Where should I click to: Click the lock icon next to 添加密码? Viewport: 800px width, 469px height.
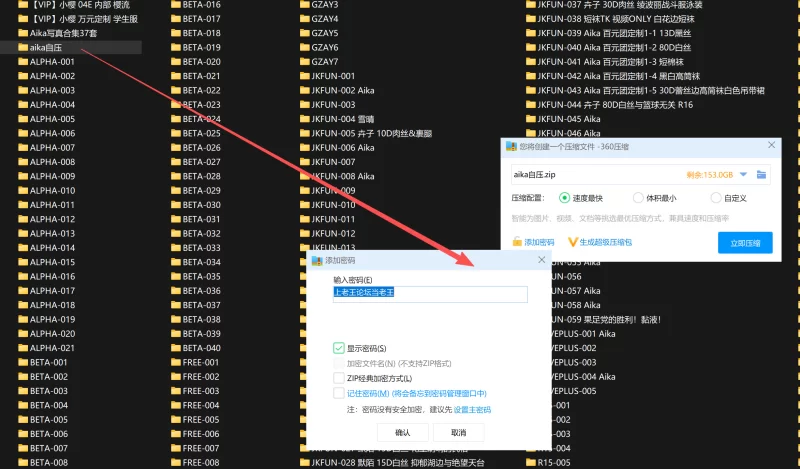click(517, 242)
